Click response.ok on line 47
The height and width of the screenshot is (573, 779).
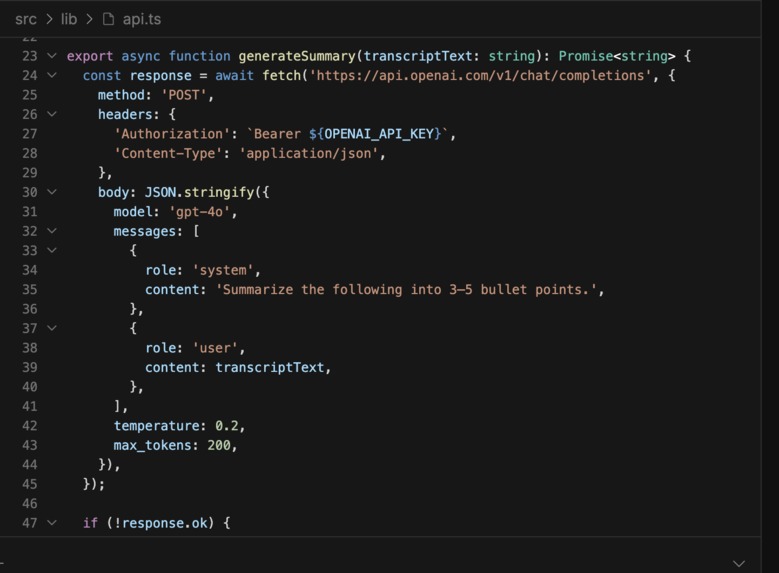pyautogui.click(x=164, y=523)
